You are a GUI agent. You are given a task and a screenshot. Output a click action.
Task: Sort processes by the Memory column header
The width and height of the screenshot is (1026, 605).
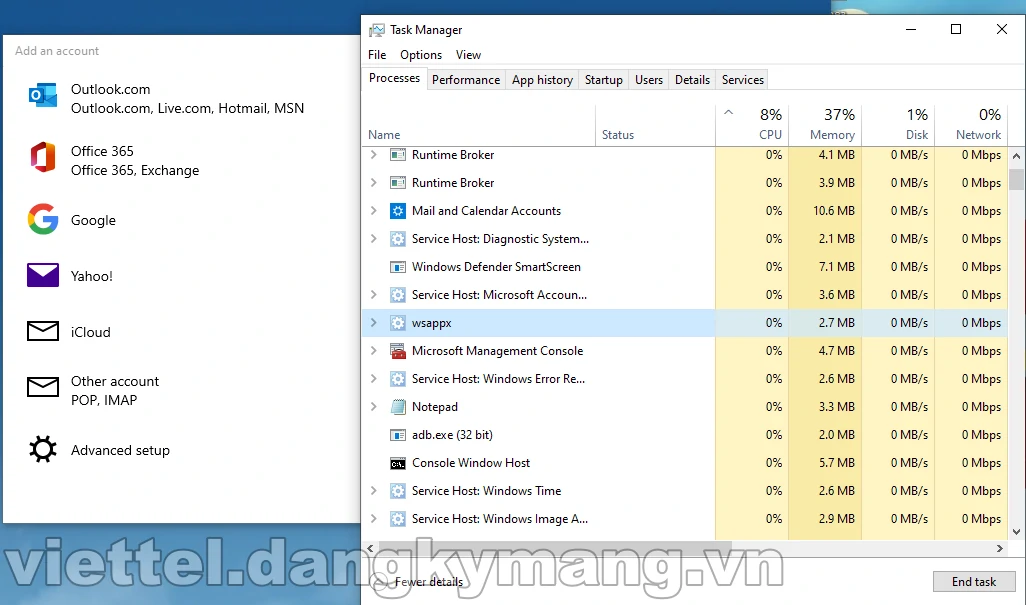click(x=825, y=124)
